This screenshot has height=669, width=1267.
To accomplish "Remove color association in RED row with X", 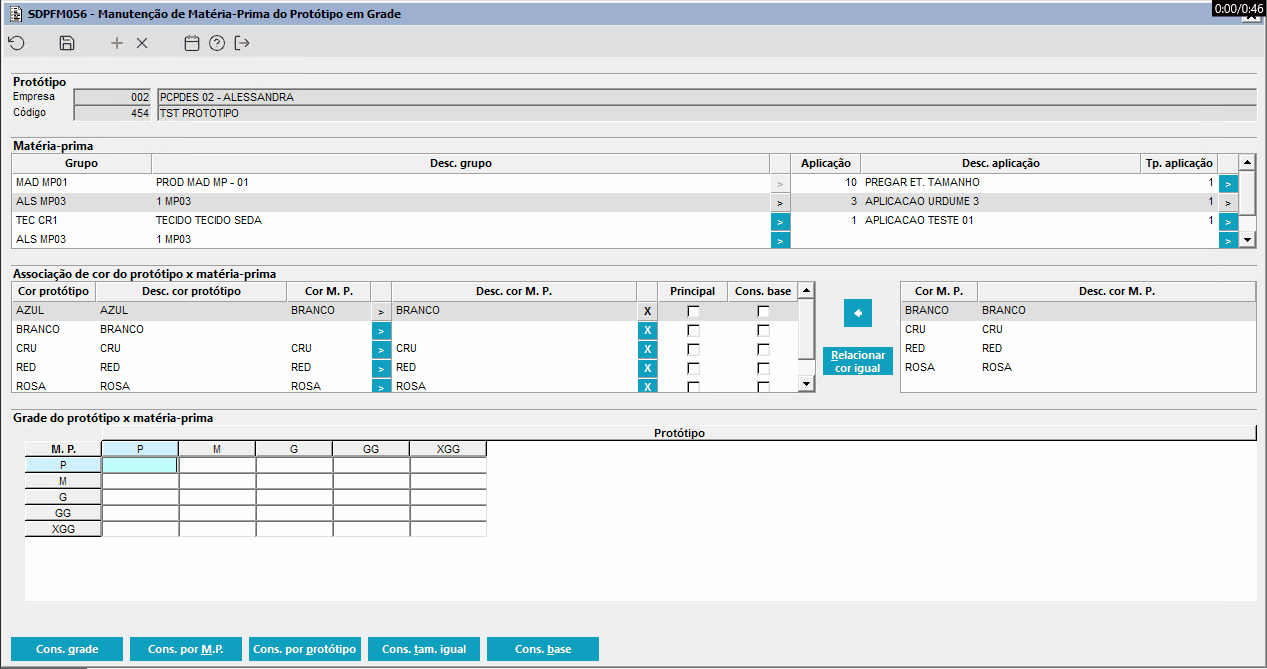I will coord(647,369).
